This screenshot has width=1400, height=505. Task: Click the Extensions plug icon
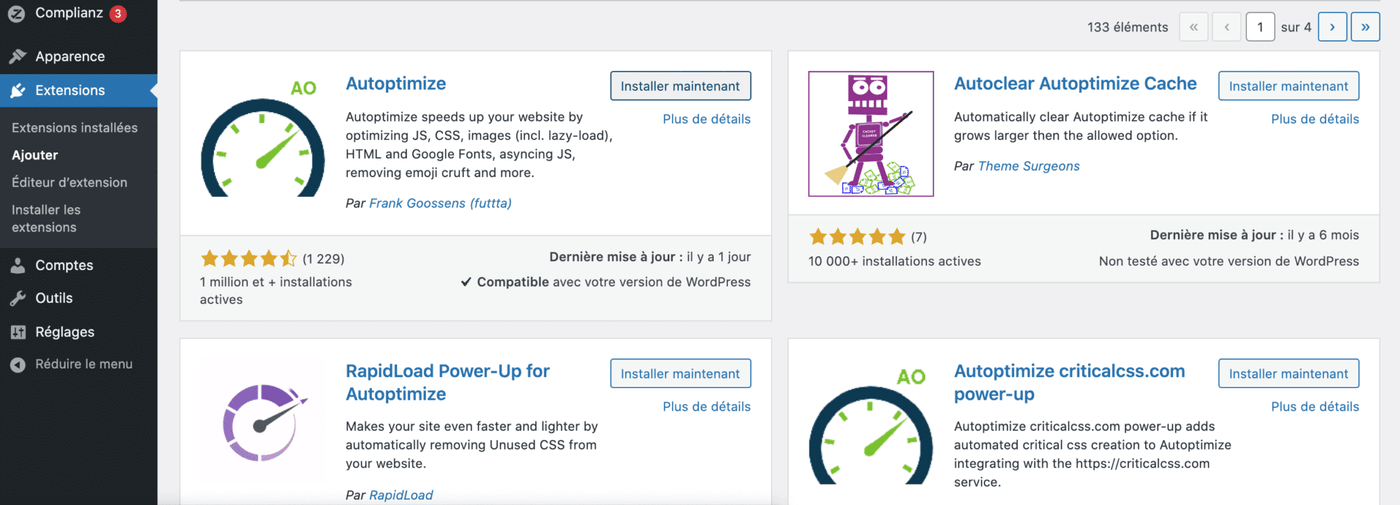point(17,90)
